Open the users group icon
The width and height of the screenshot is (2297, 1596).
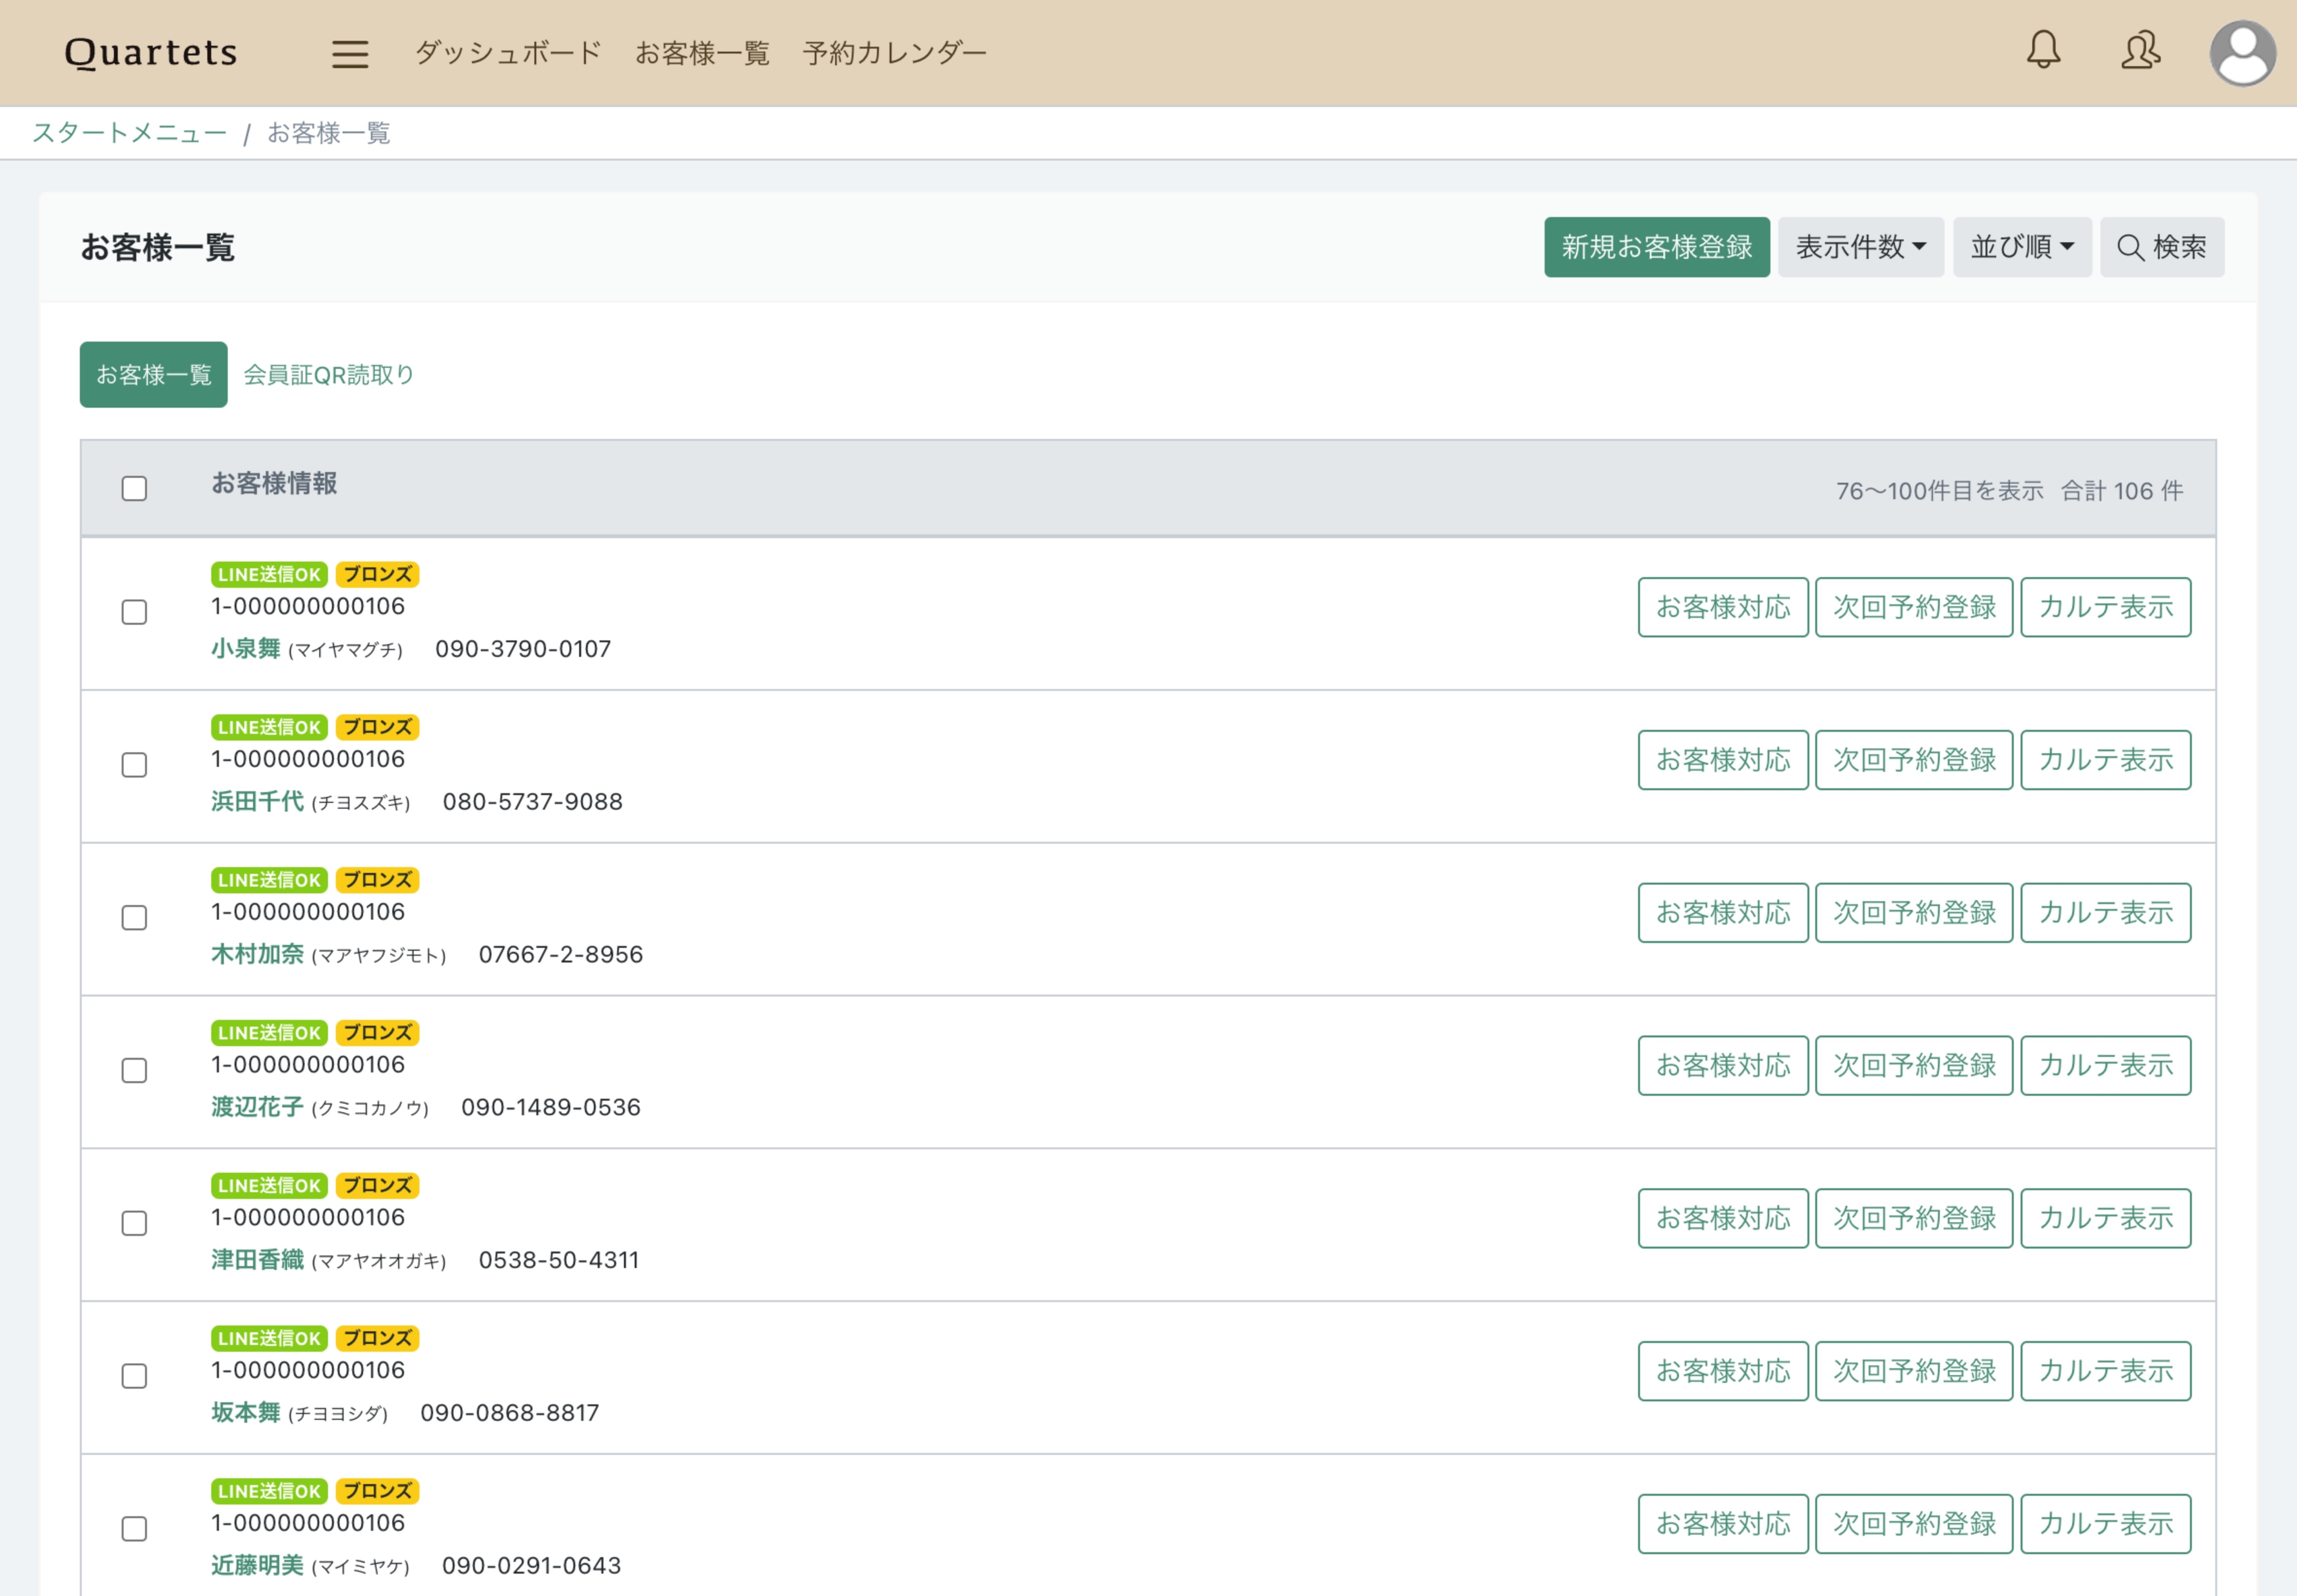tap(2140, 50)
